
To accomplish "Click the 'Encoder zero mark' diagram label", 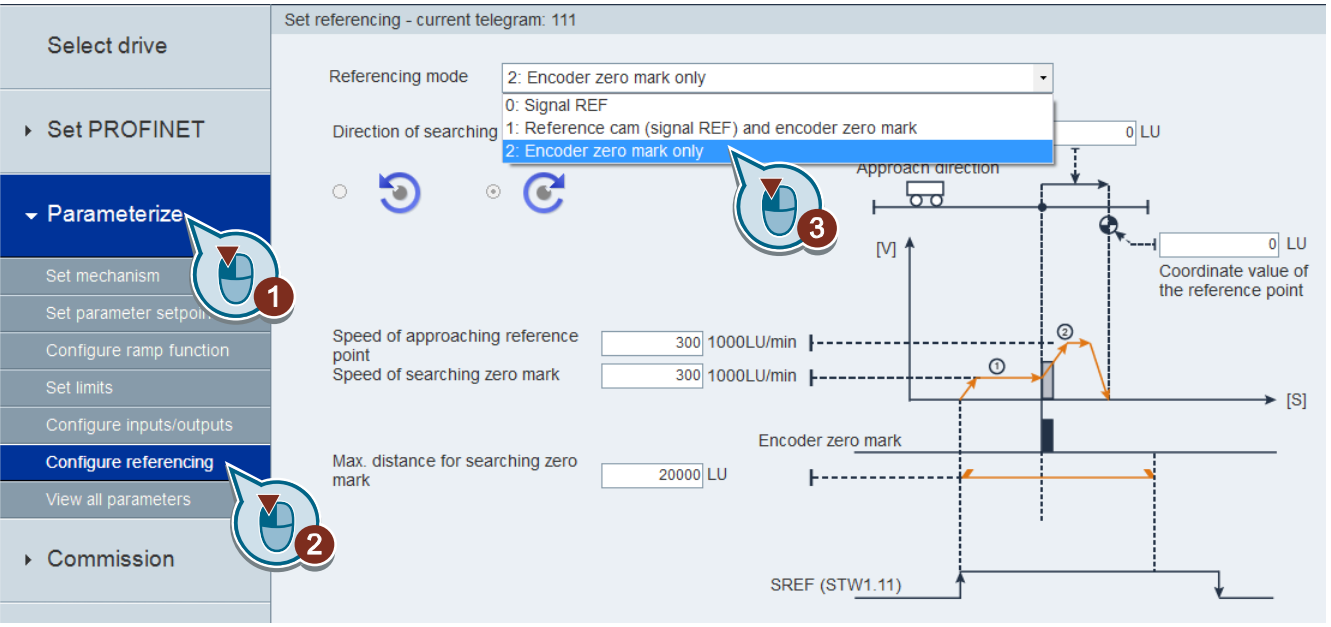I will pyautogui.click(x=830, y=440).
